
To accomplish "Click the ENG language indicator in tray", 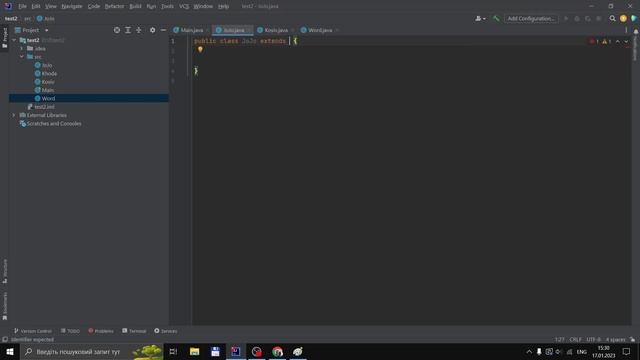I will pos(582,351).
